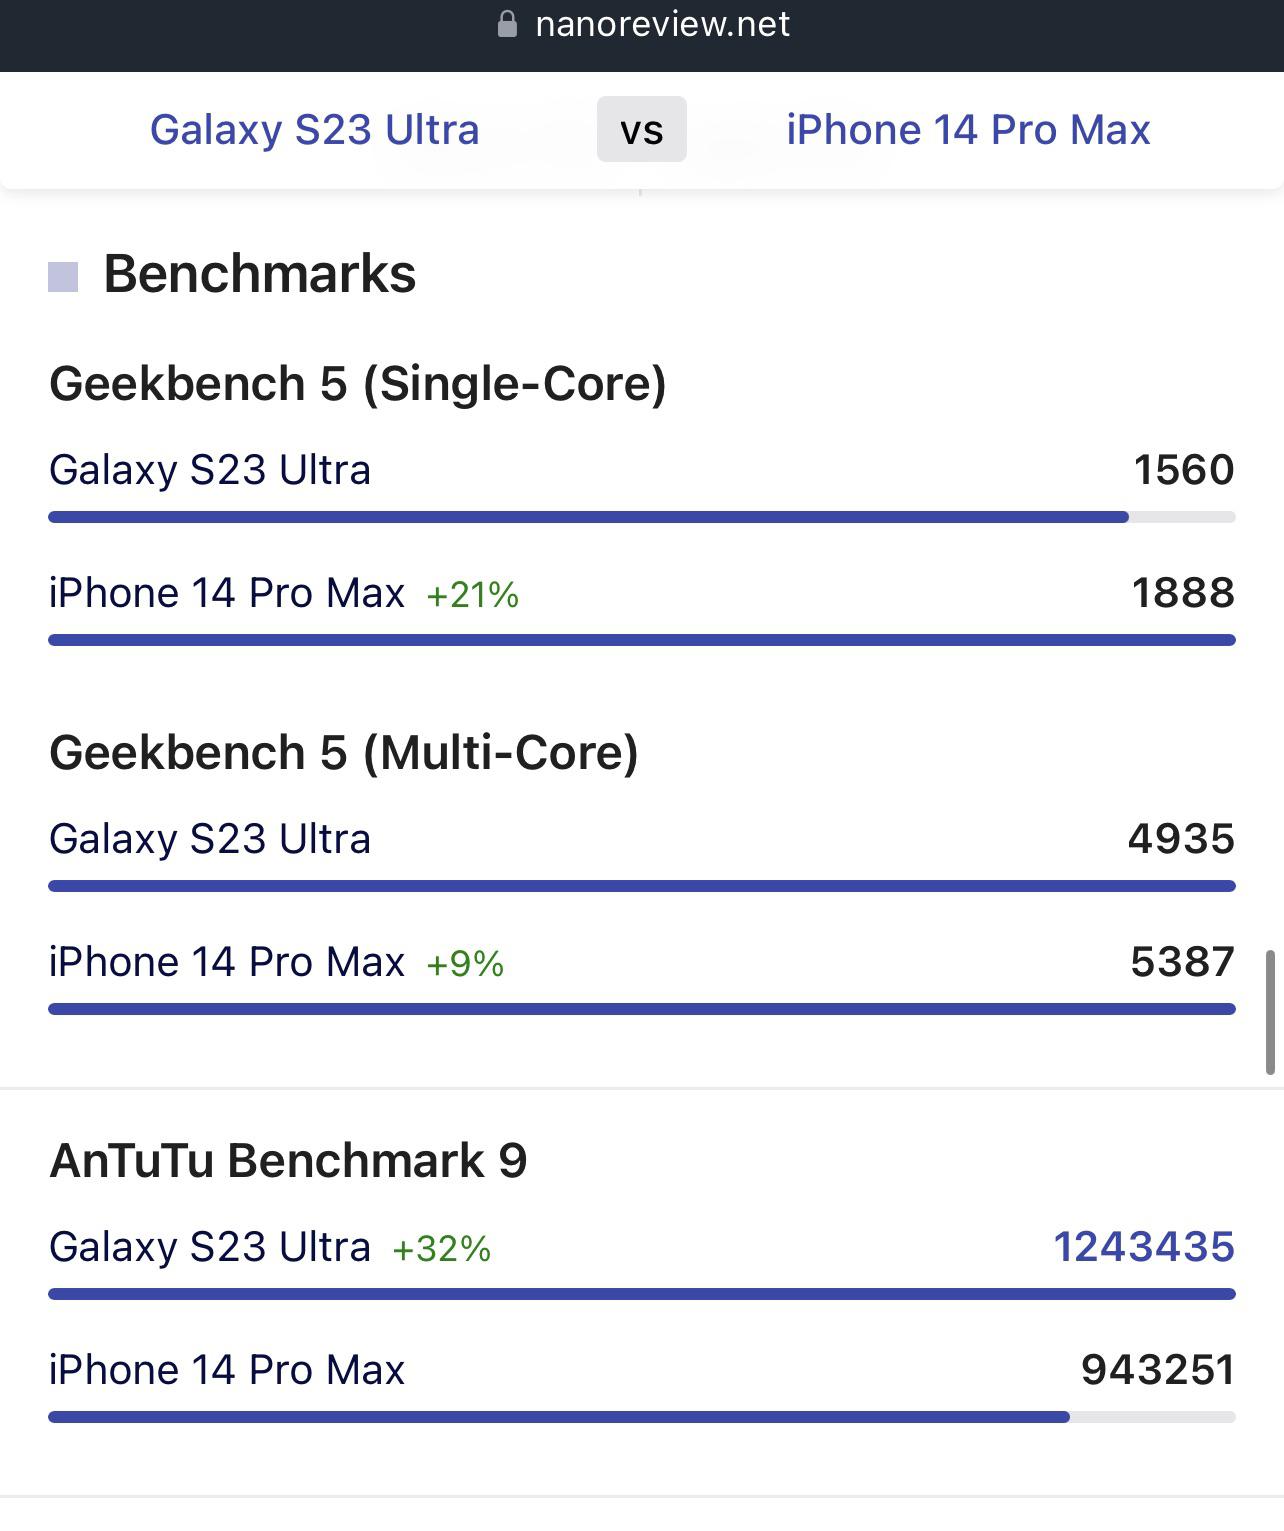Click the 'vs' button between phones
Image resolution: width=1284 pixels, height=1531 pixels.
pyautogui.click(x=641, y=130)
